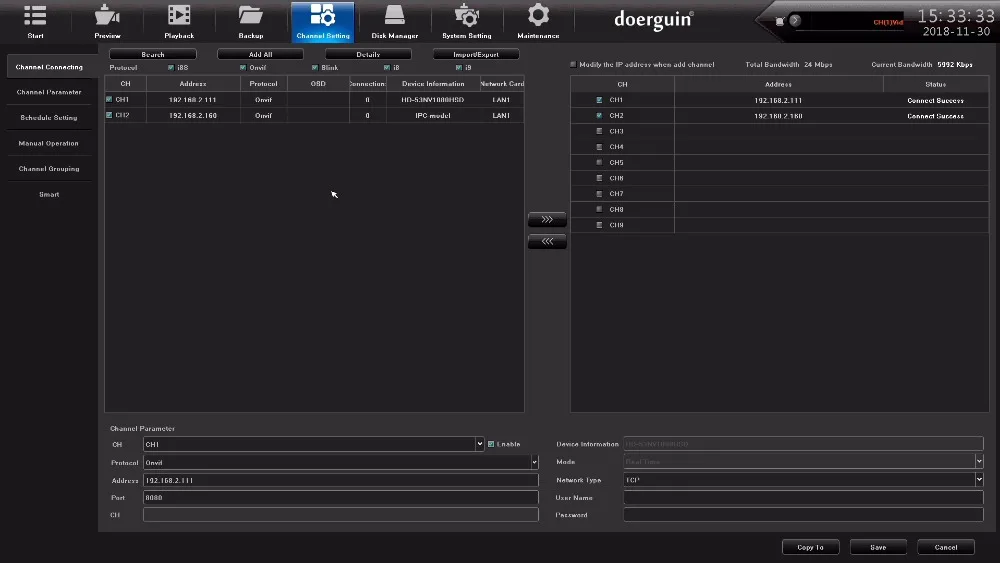Open the CH dropdown showing CH1
The width and height of the screenshot is (1000, 563).
[x=313, y=444]
